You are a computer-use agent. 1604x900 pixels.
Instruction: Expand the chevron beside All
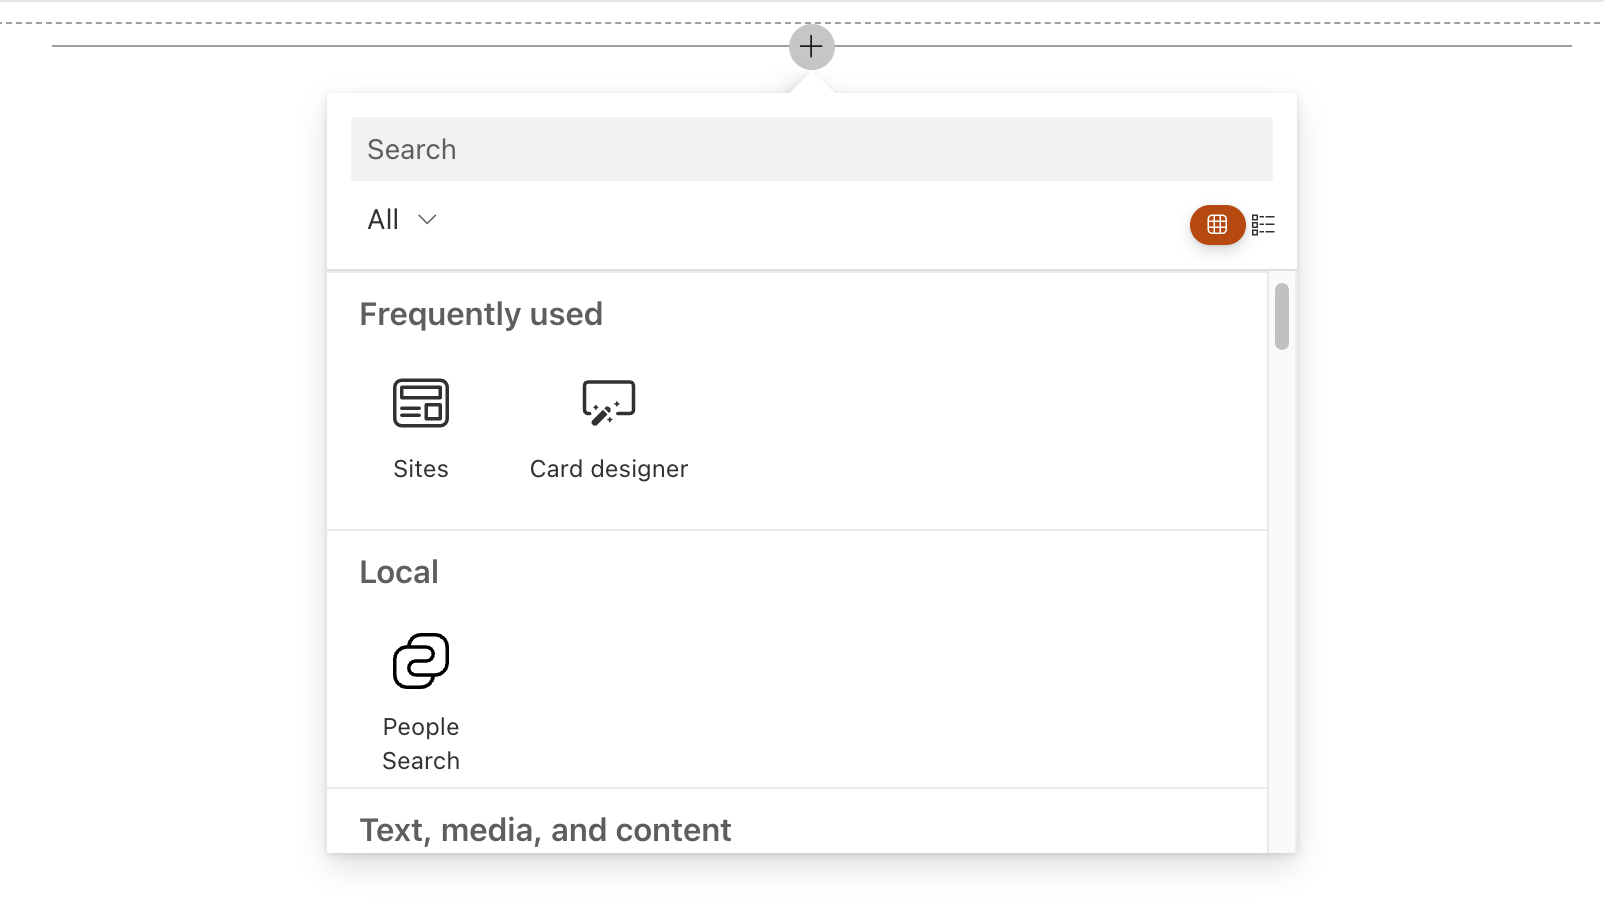[428, 219]
